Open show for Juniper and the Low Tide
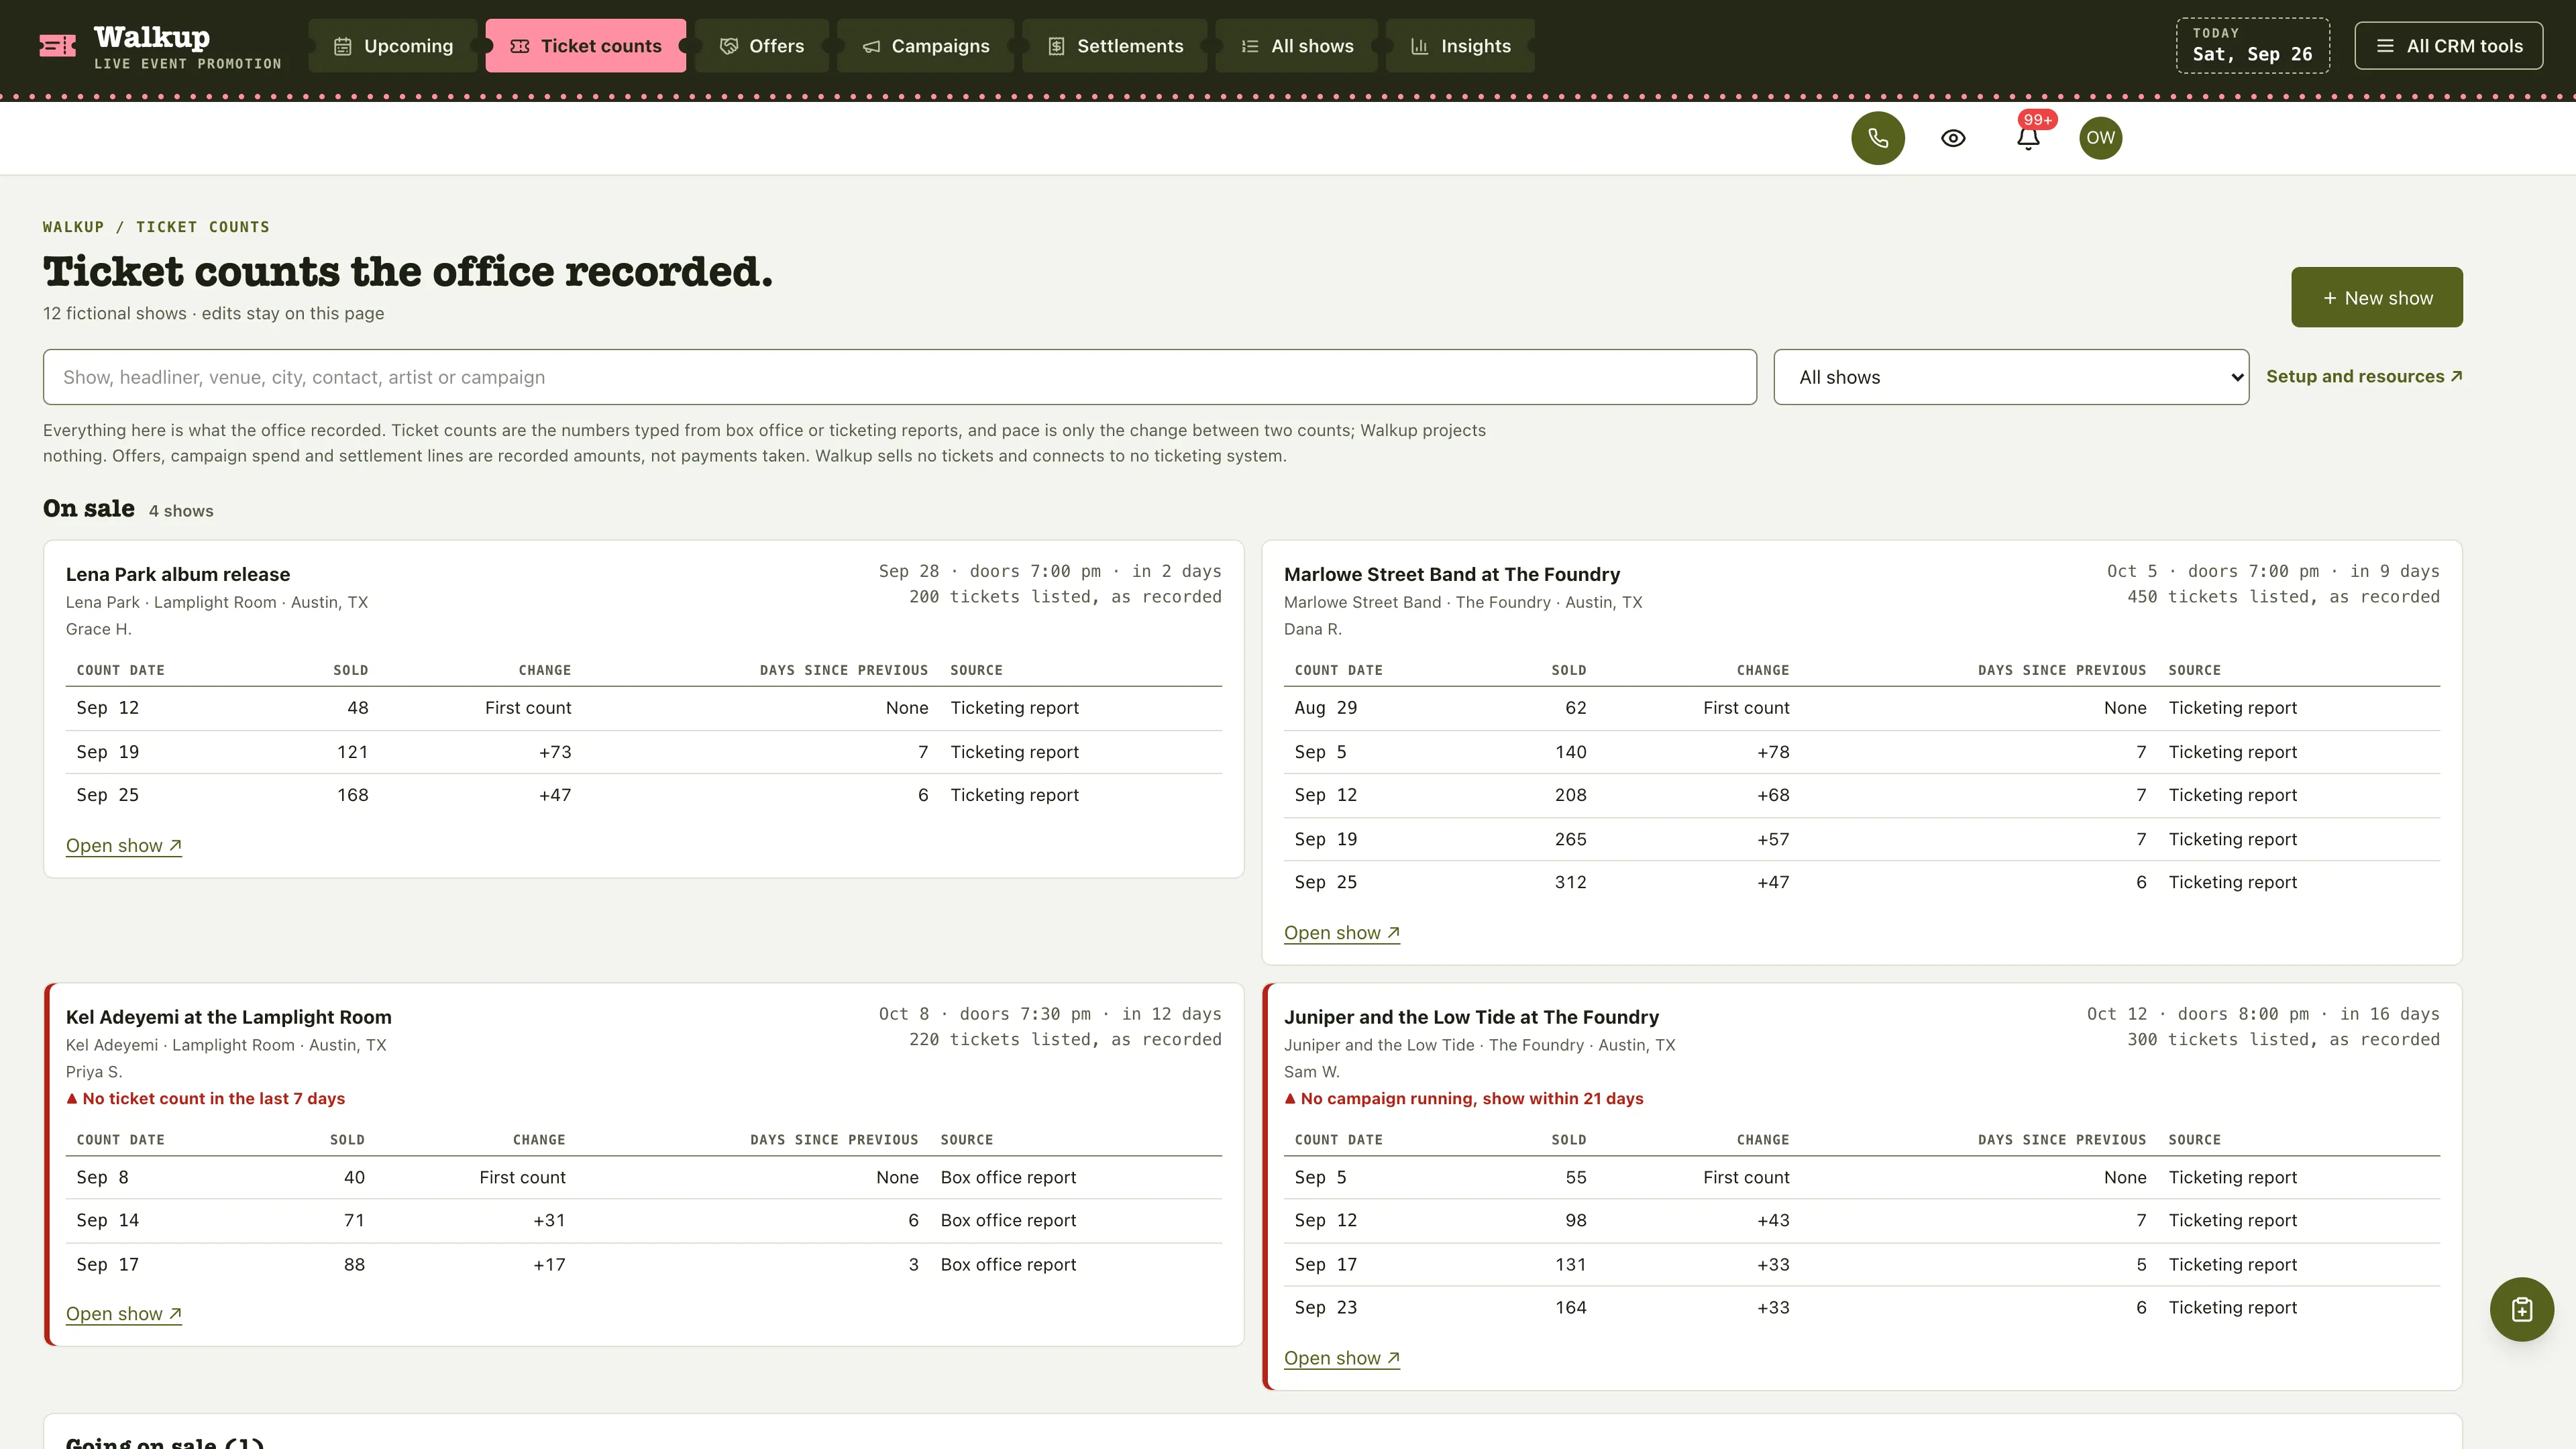 point(1342,1358)
